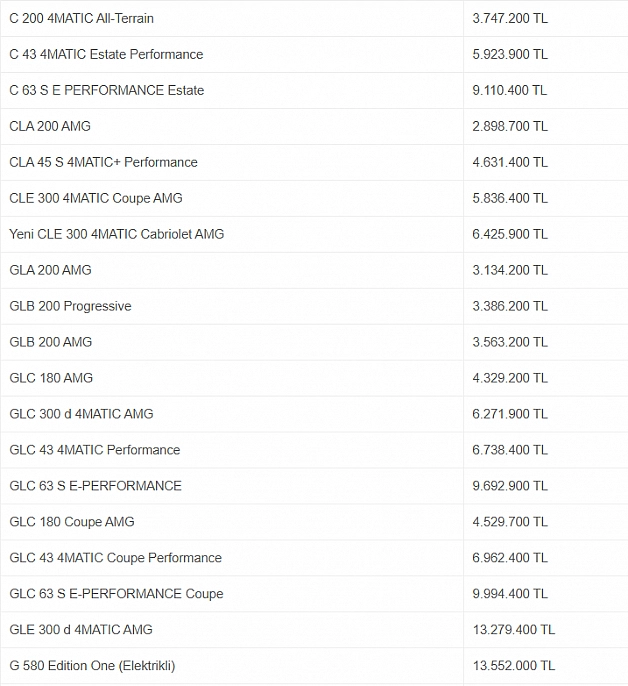Select Yeni CLE 300 4MATIC Cabriolet AMG

click(116, 234)
